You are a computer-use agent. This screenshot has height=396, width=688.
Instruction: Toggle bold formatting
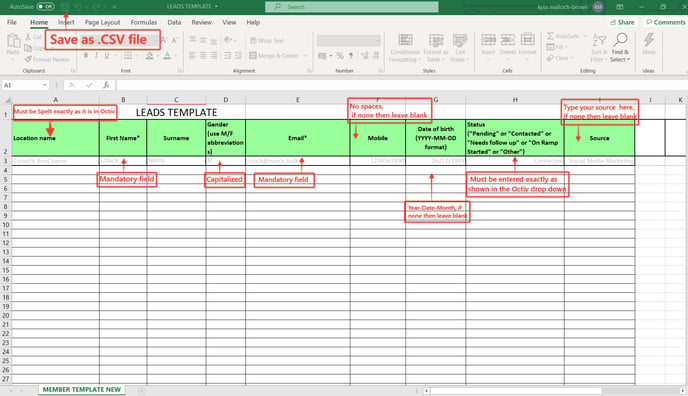click(86, 56)
